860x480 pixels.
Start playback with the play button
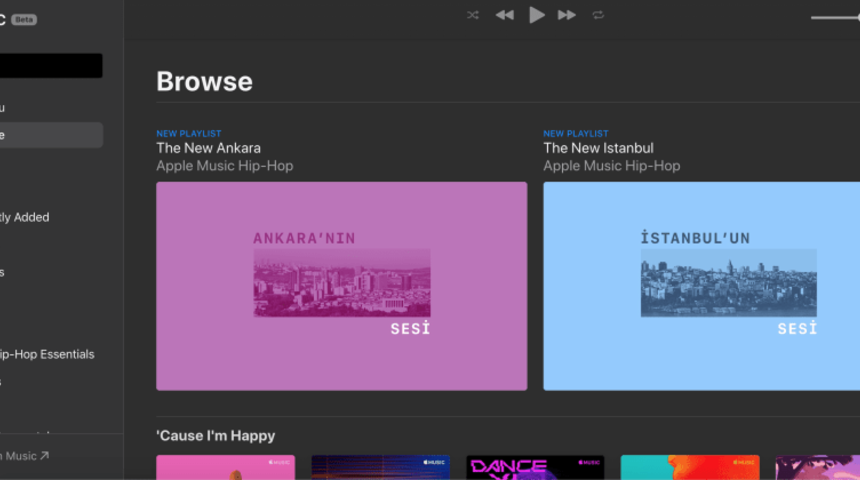pos(536,15)
